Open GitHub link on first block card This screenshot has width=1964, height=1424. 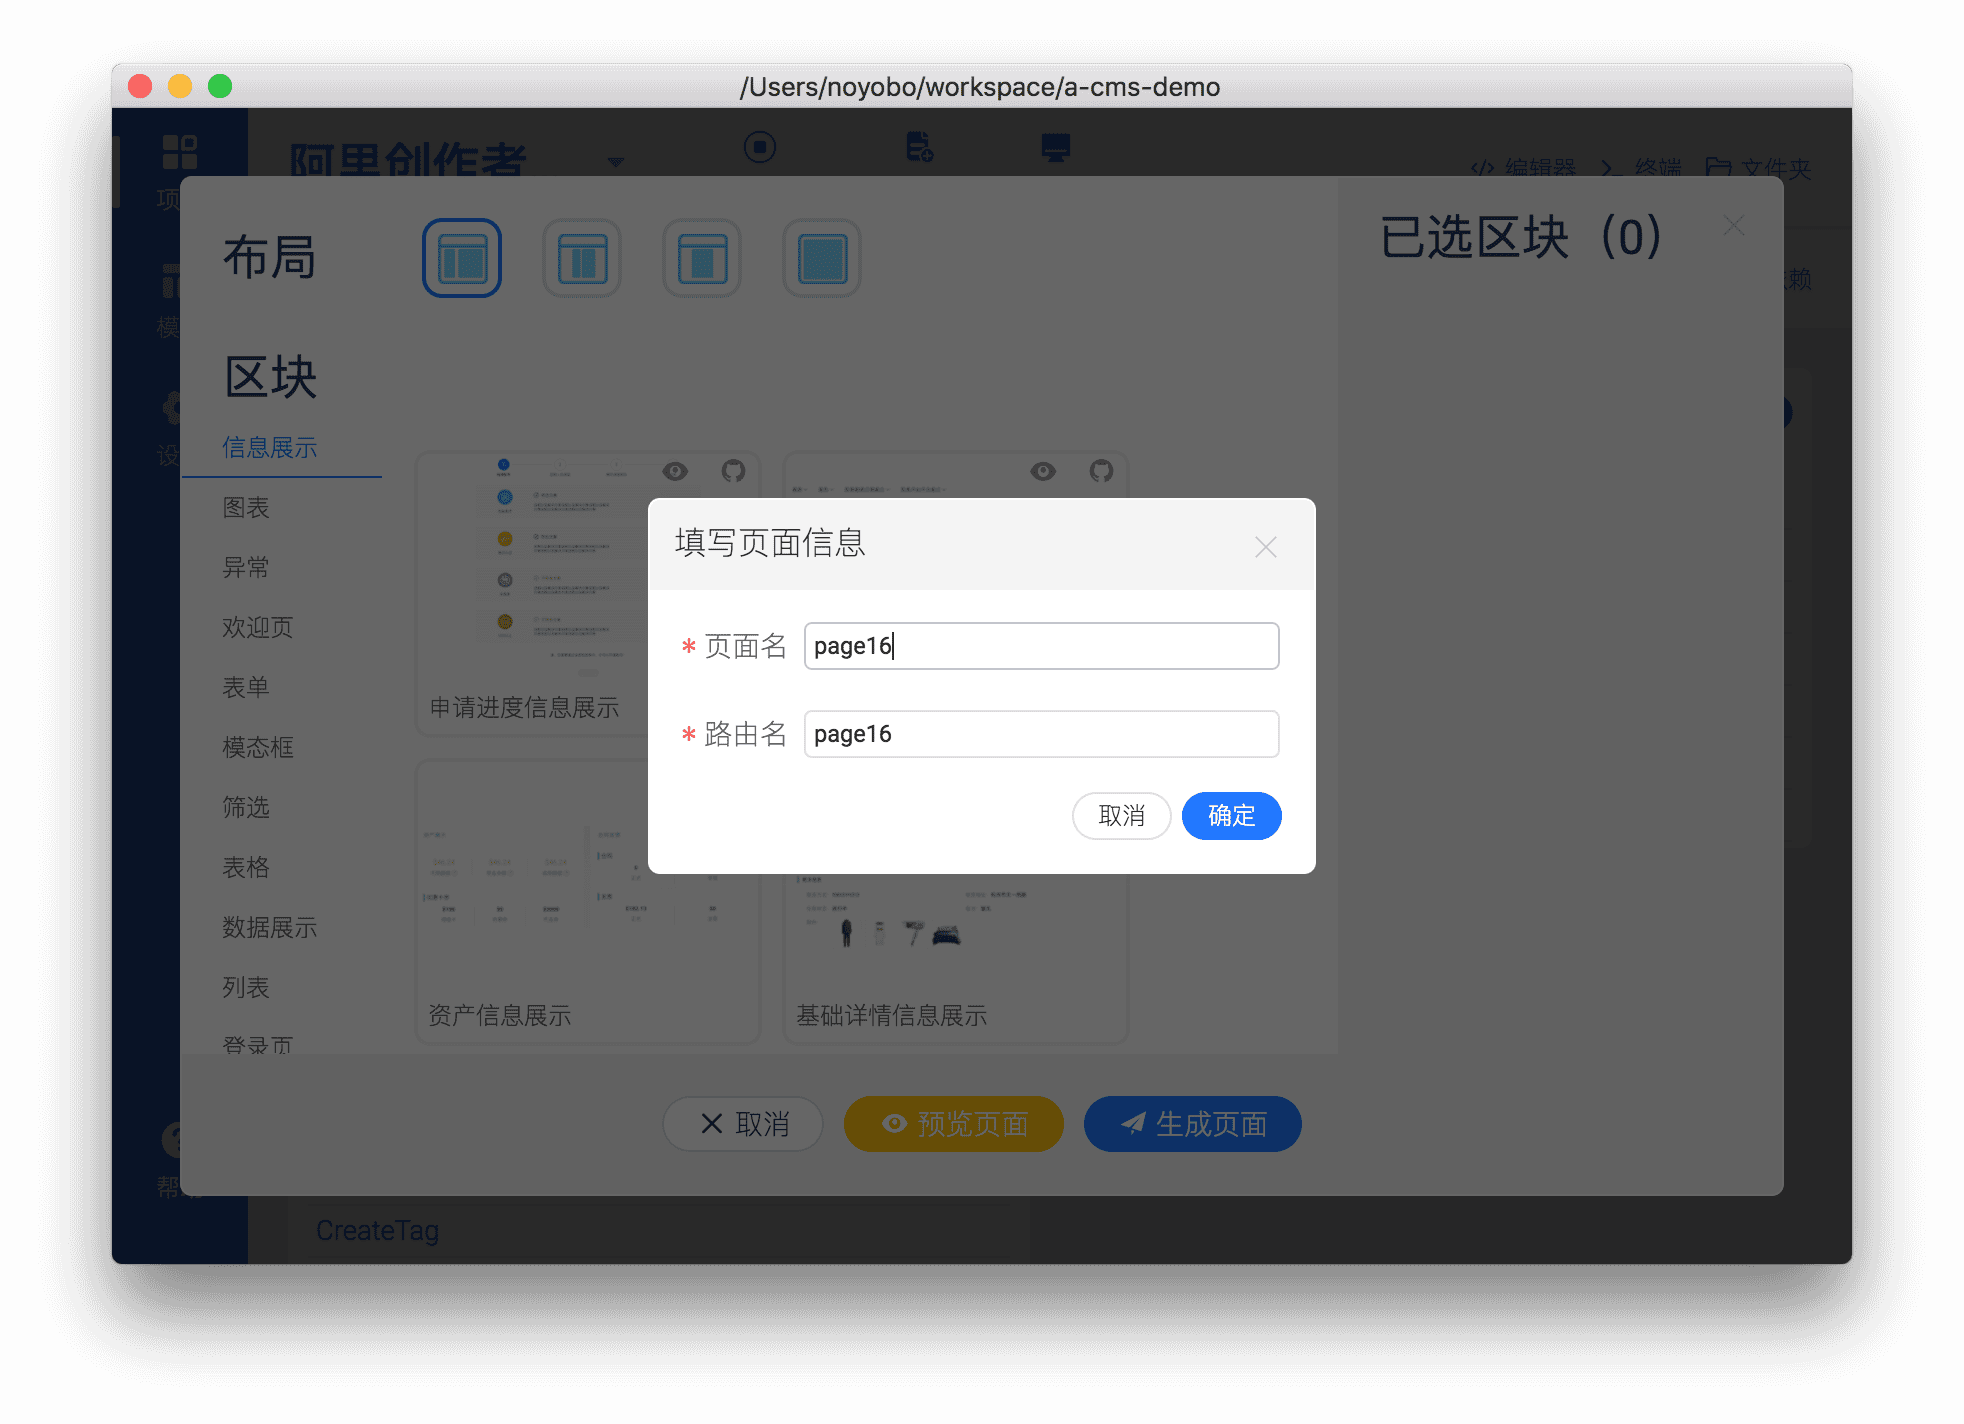(x=733, y=471)
